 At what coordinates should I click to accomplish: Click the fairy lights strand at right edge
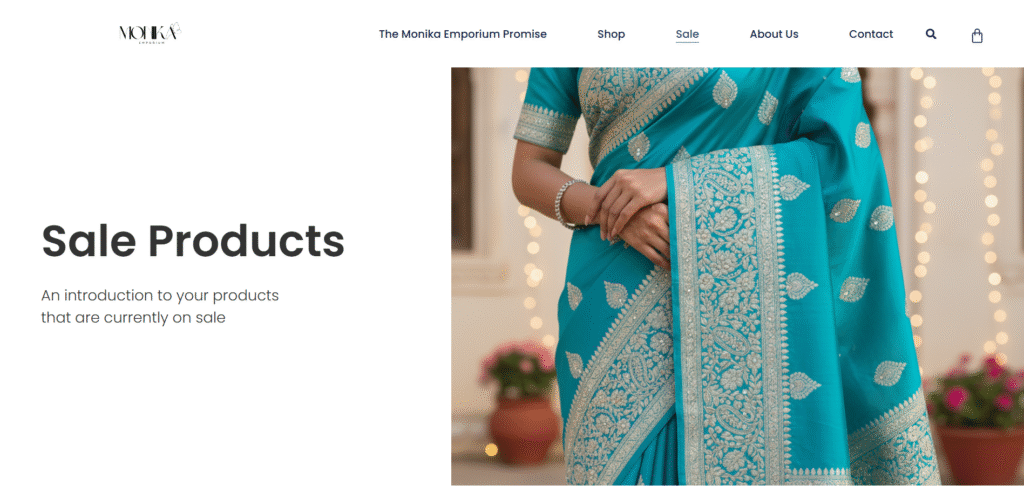coord(993,216)
